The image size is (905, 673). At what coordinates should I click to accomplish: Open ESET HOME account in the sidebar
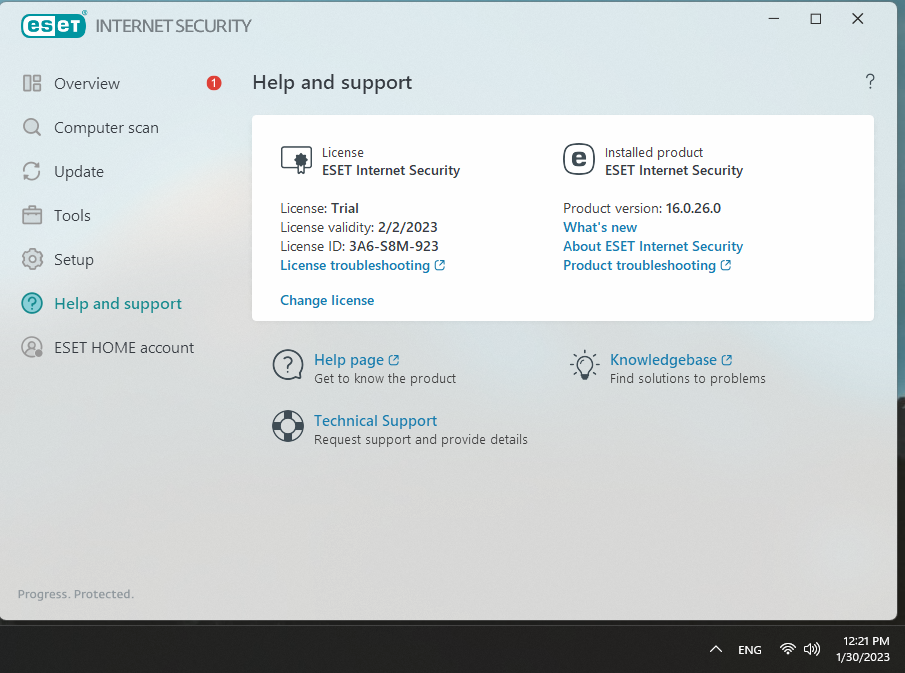pos(124,347)
